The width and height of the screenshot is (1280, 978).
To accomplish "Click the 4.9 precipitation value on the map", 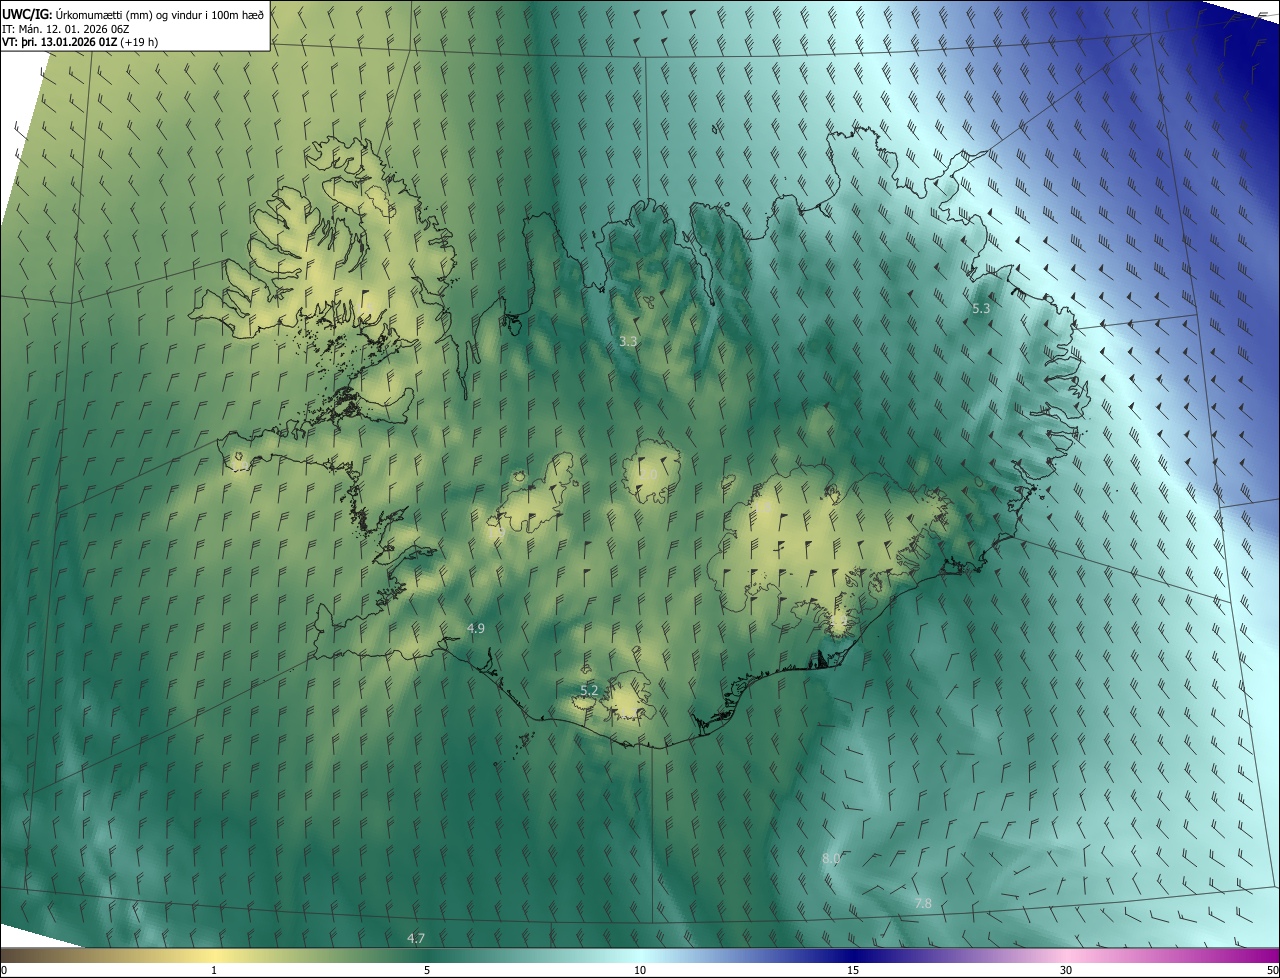I will (476, 628).
